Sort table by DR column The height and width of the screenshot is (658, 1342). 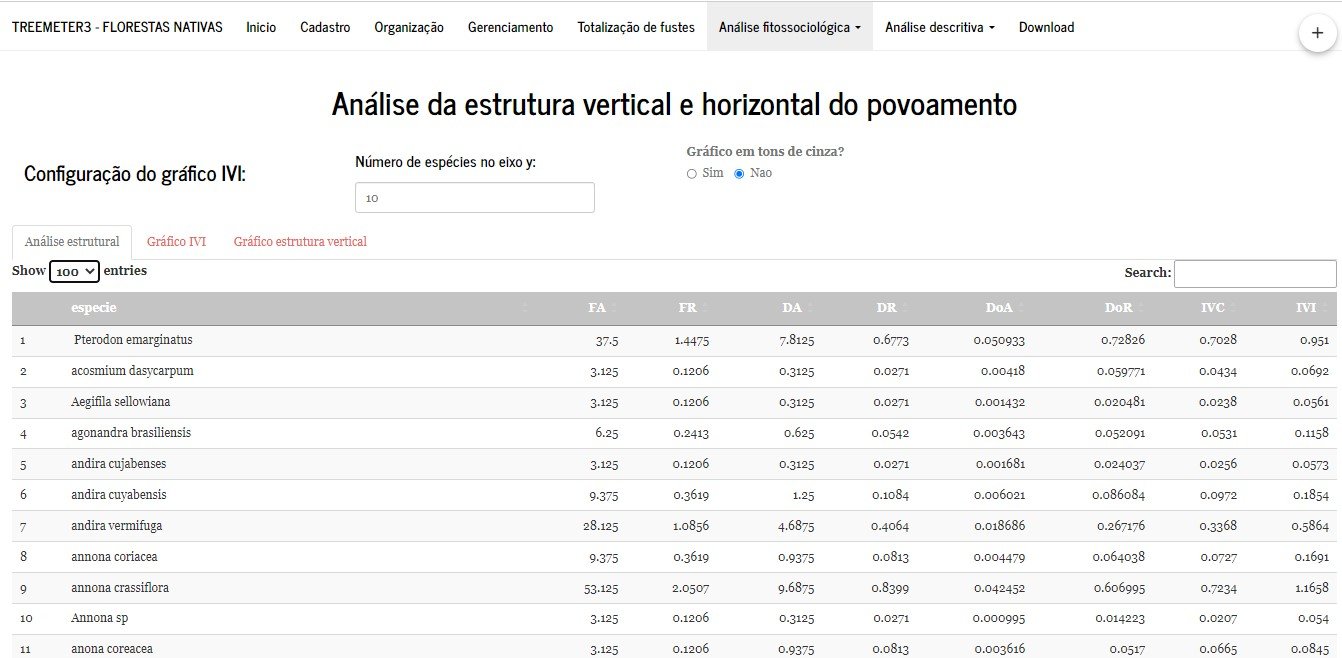coord(887,308)
